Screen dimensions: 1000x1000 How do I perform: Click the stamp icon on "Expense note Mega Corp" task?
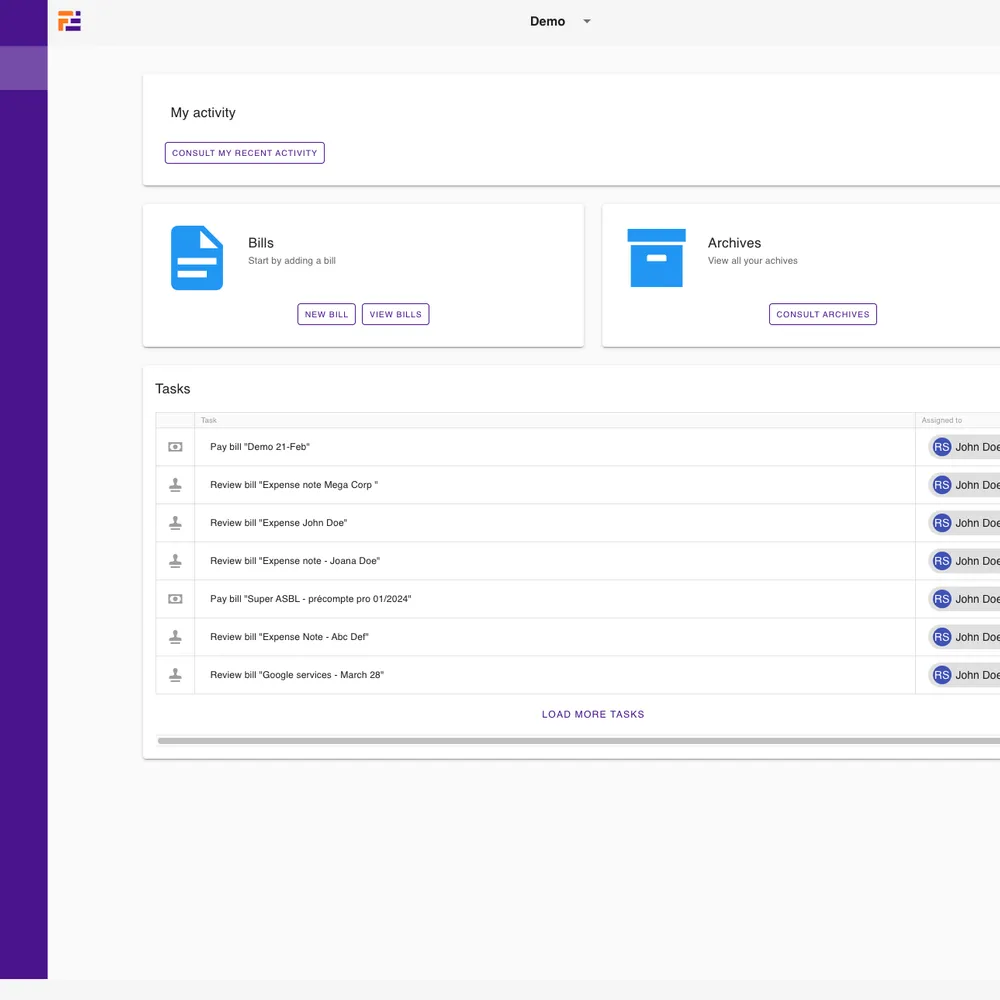coord(175,485)
